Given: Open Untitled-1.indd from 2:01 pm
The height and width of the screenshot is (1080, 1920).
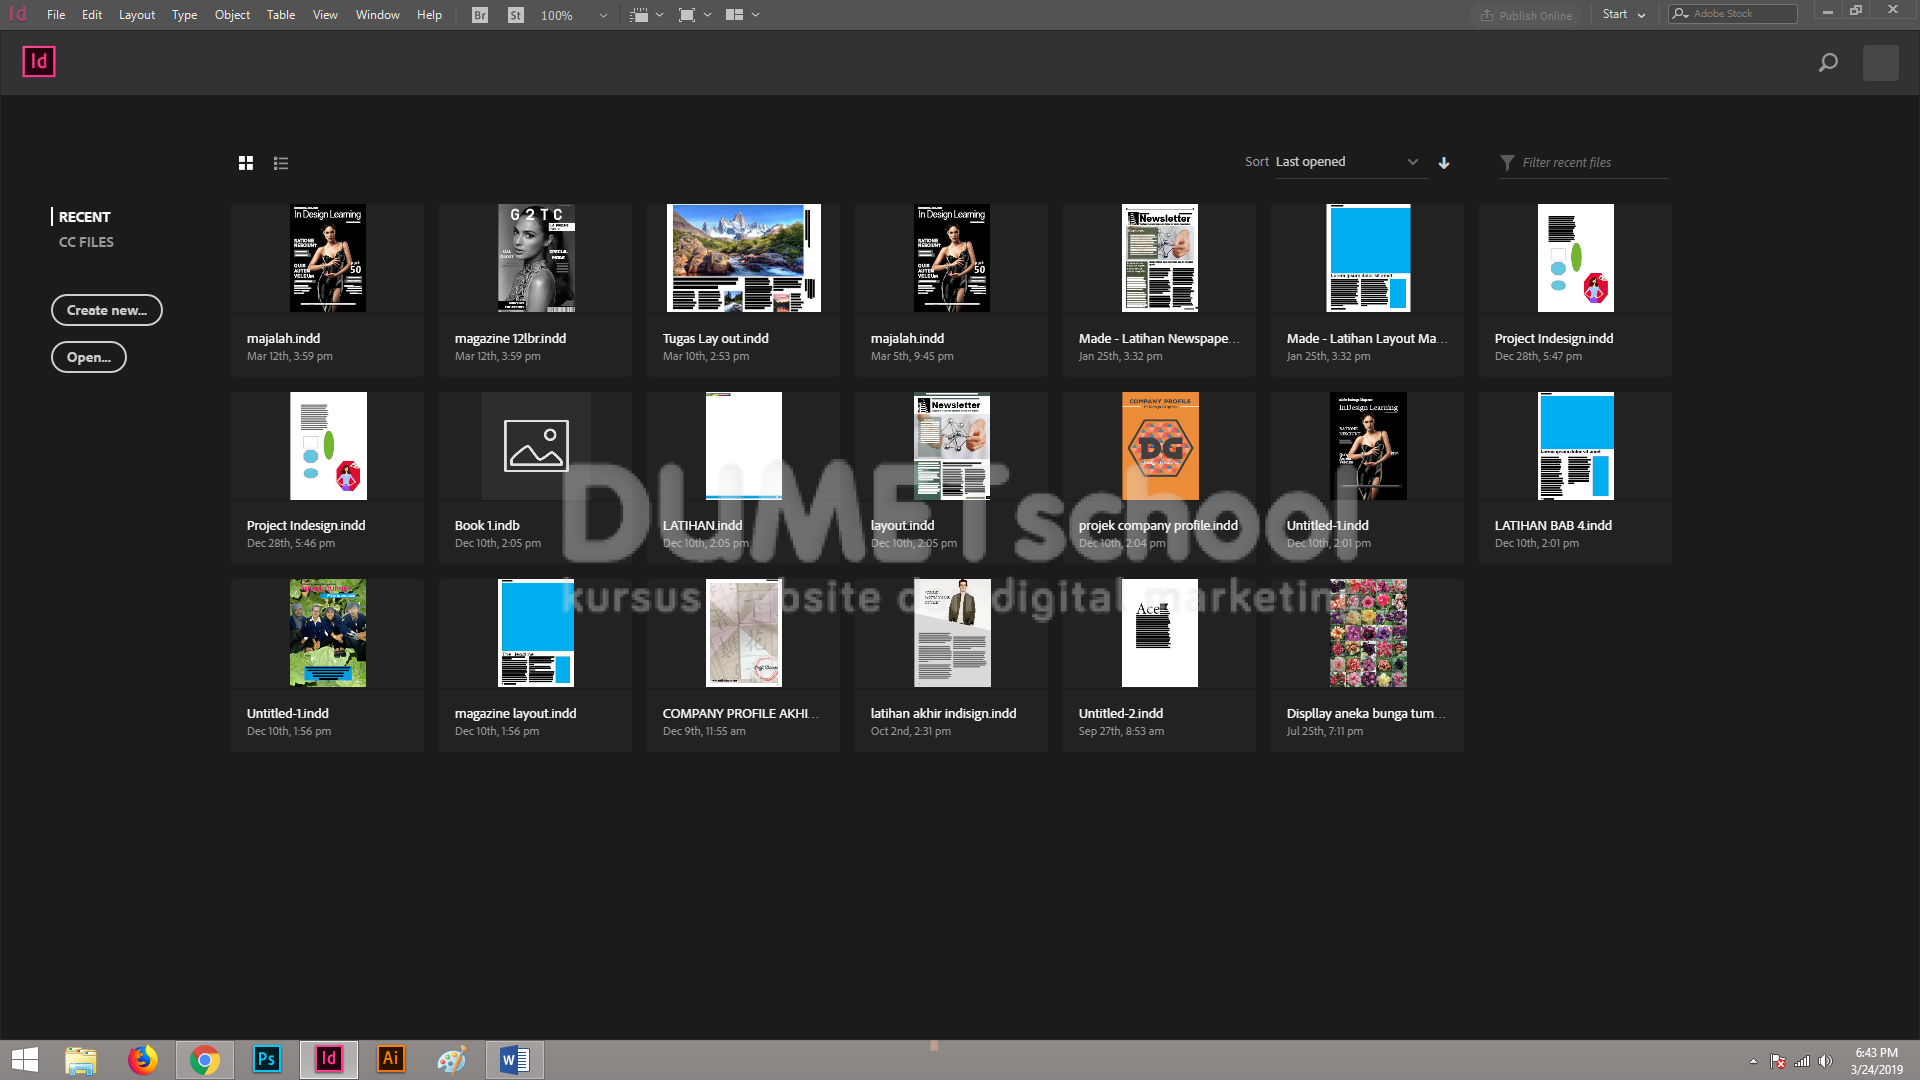Looking at the screenshot, I should [1368, 446].
